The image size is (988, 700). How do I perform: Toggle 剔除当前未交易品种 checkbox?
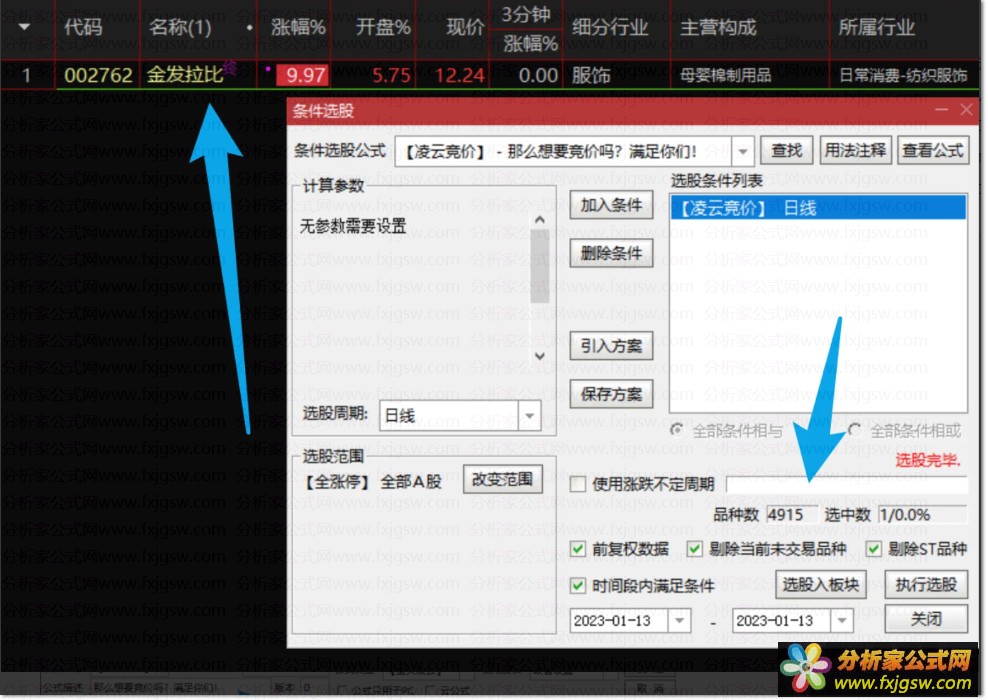pyautogui.click(x=694, y=549)
